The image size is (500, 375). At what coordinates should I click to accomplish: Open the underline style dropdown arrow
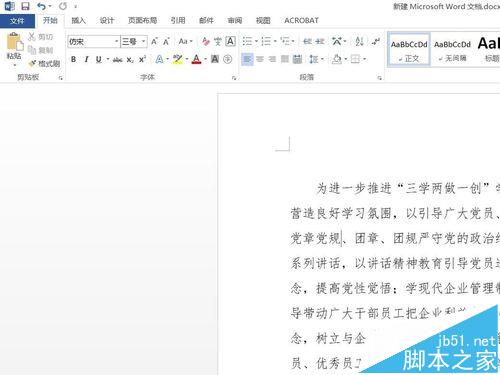(x=108, y=59)
